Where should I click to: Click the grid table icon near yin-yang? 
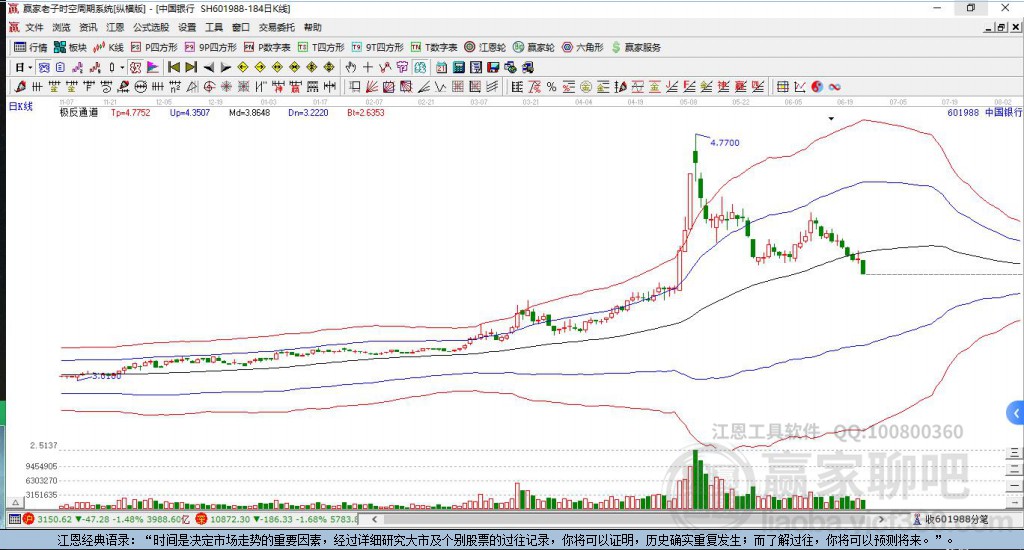click(782, 86)
